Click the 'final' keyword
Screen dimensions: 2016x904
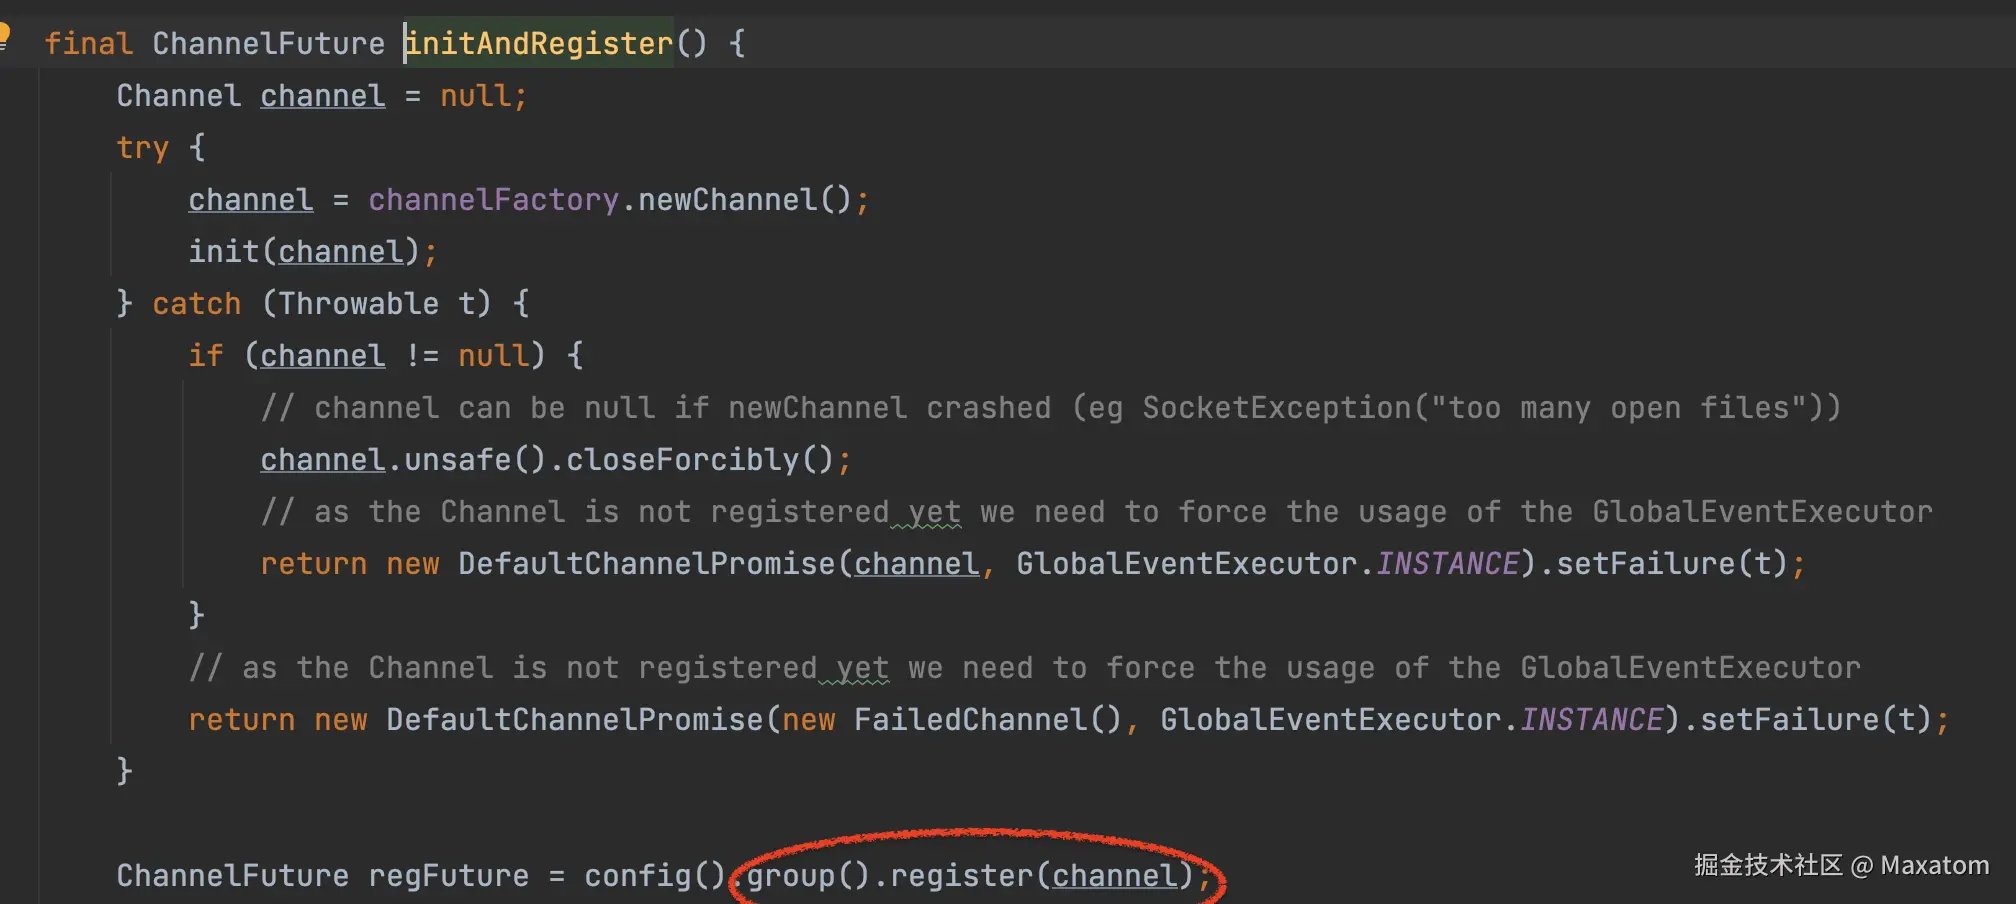tap(88, 43)
